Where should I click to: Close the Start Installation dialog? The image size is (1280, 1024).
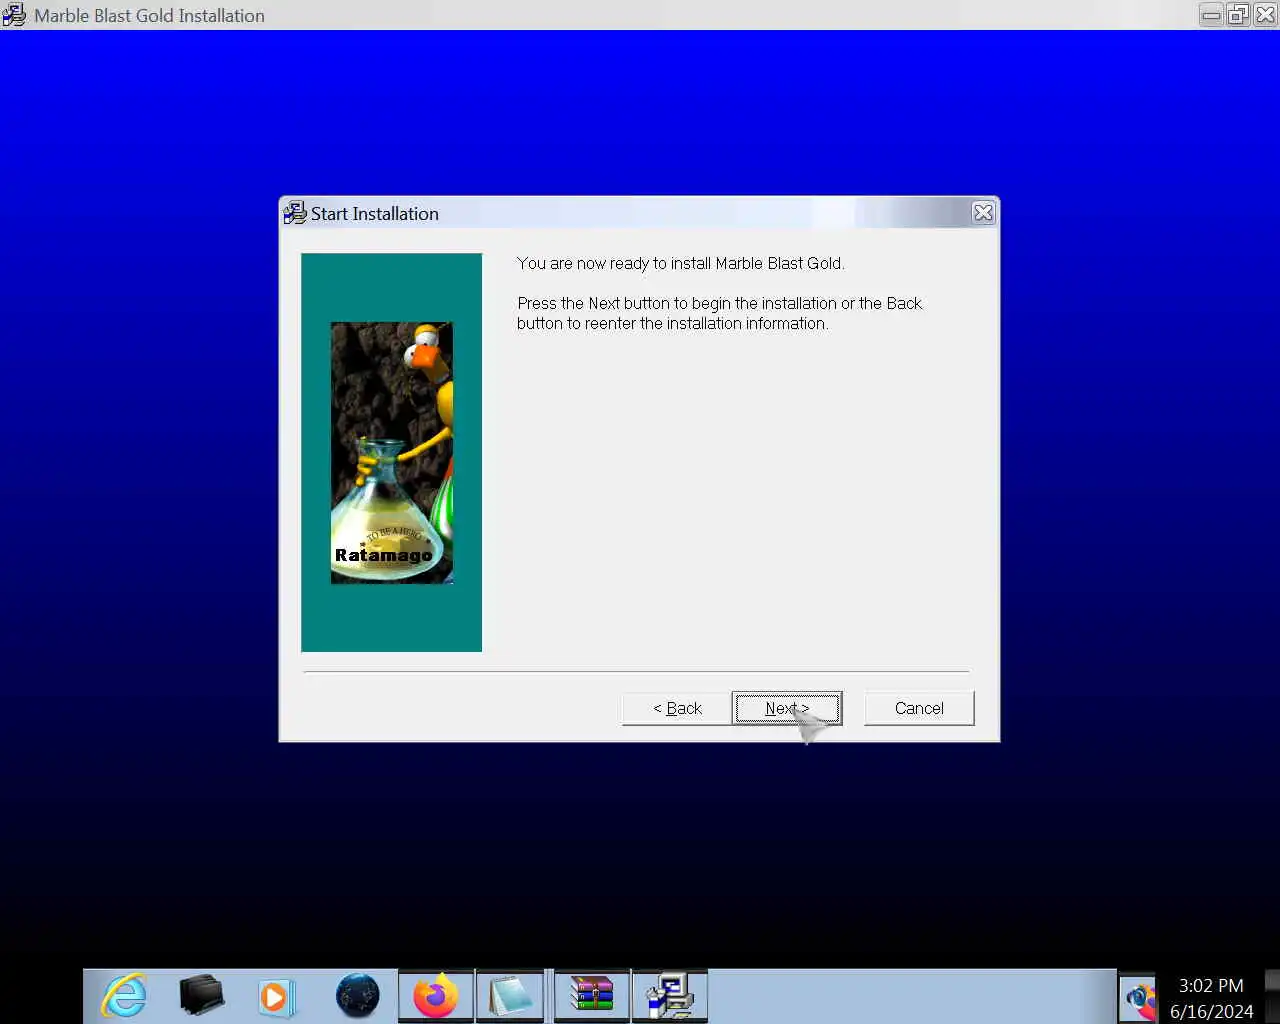point(983,212)
